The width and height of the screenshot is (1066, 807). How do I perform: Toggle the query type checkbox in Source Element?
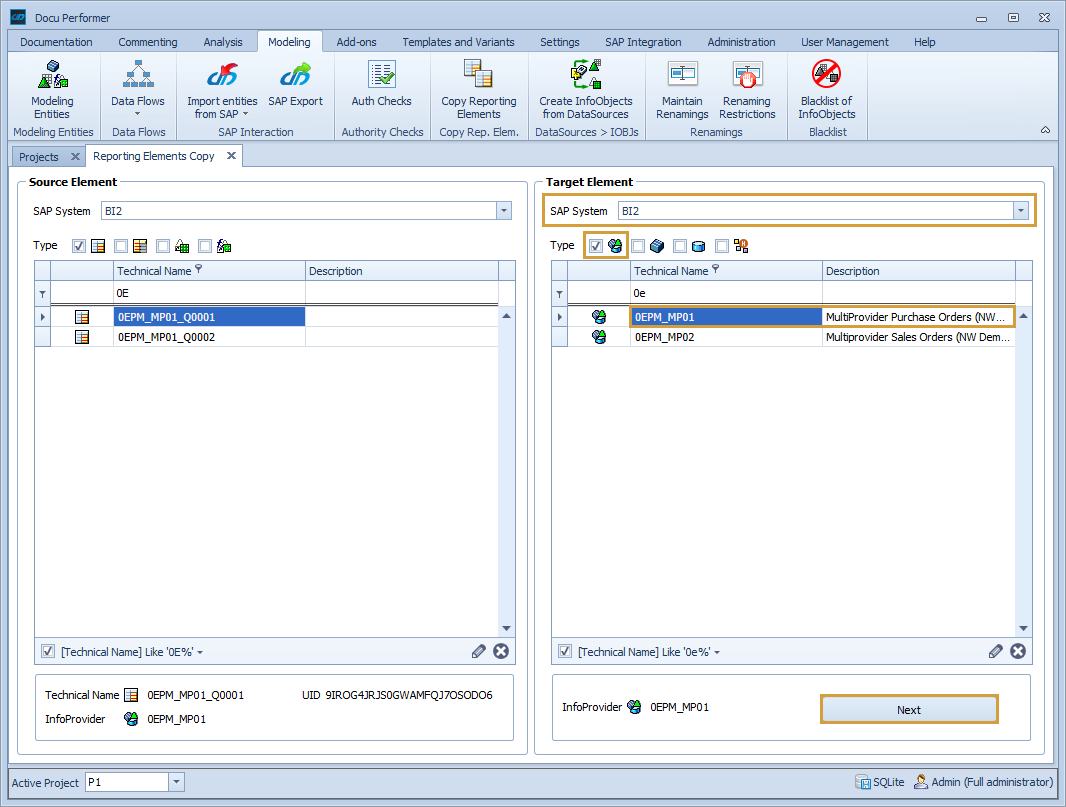pyautogui.click(x=78, y=245)
